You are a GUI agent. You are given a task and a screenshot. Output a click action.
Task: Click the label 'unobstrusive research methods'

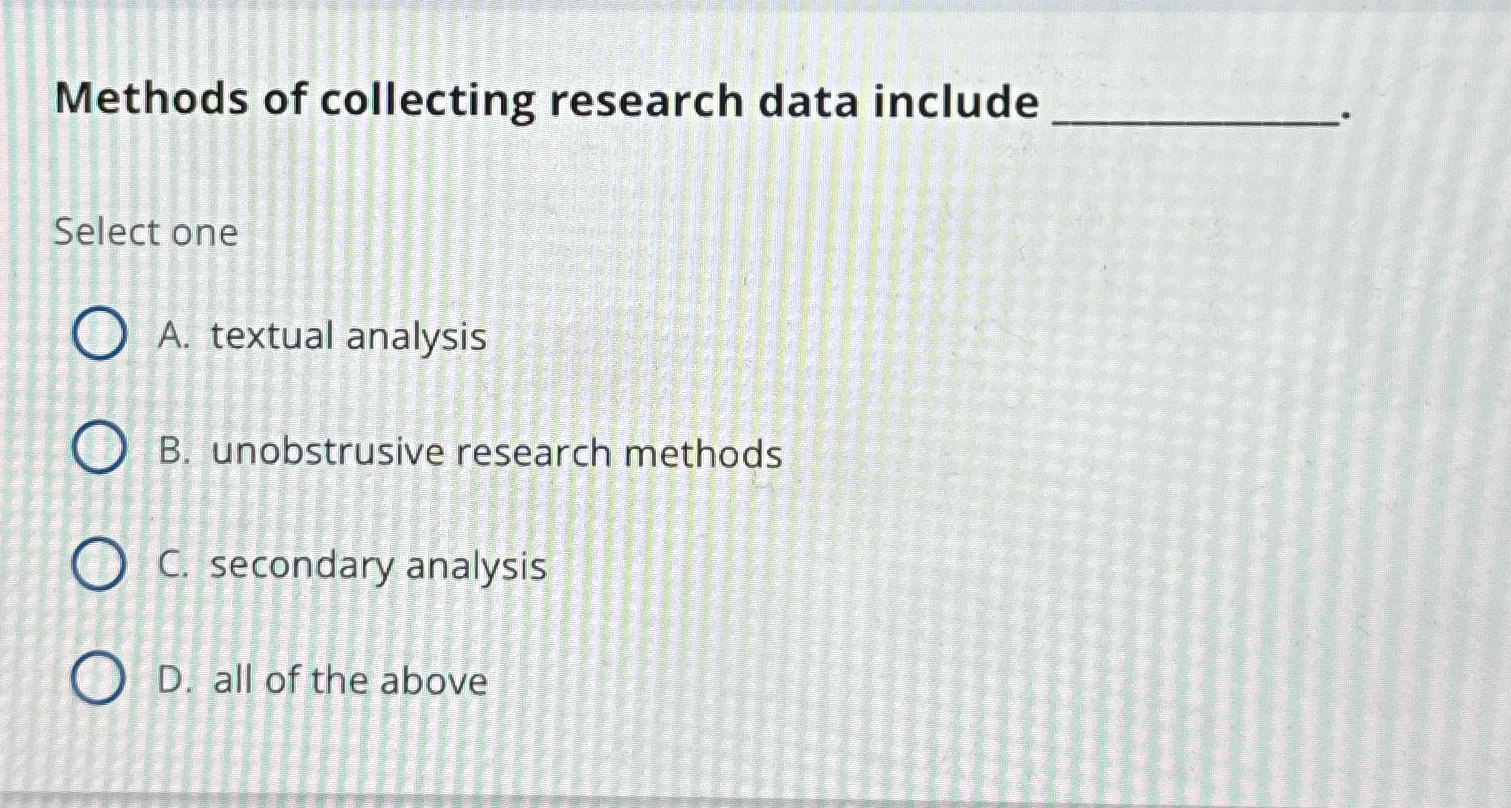point(495,454)
